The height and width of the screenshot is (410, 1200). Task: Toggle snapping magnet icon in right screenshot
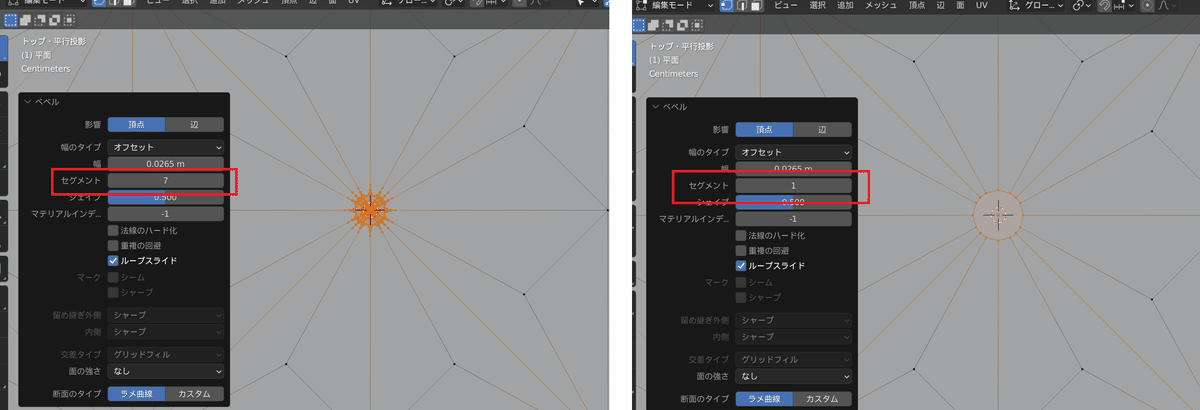(1104, 6)
